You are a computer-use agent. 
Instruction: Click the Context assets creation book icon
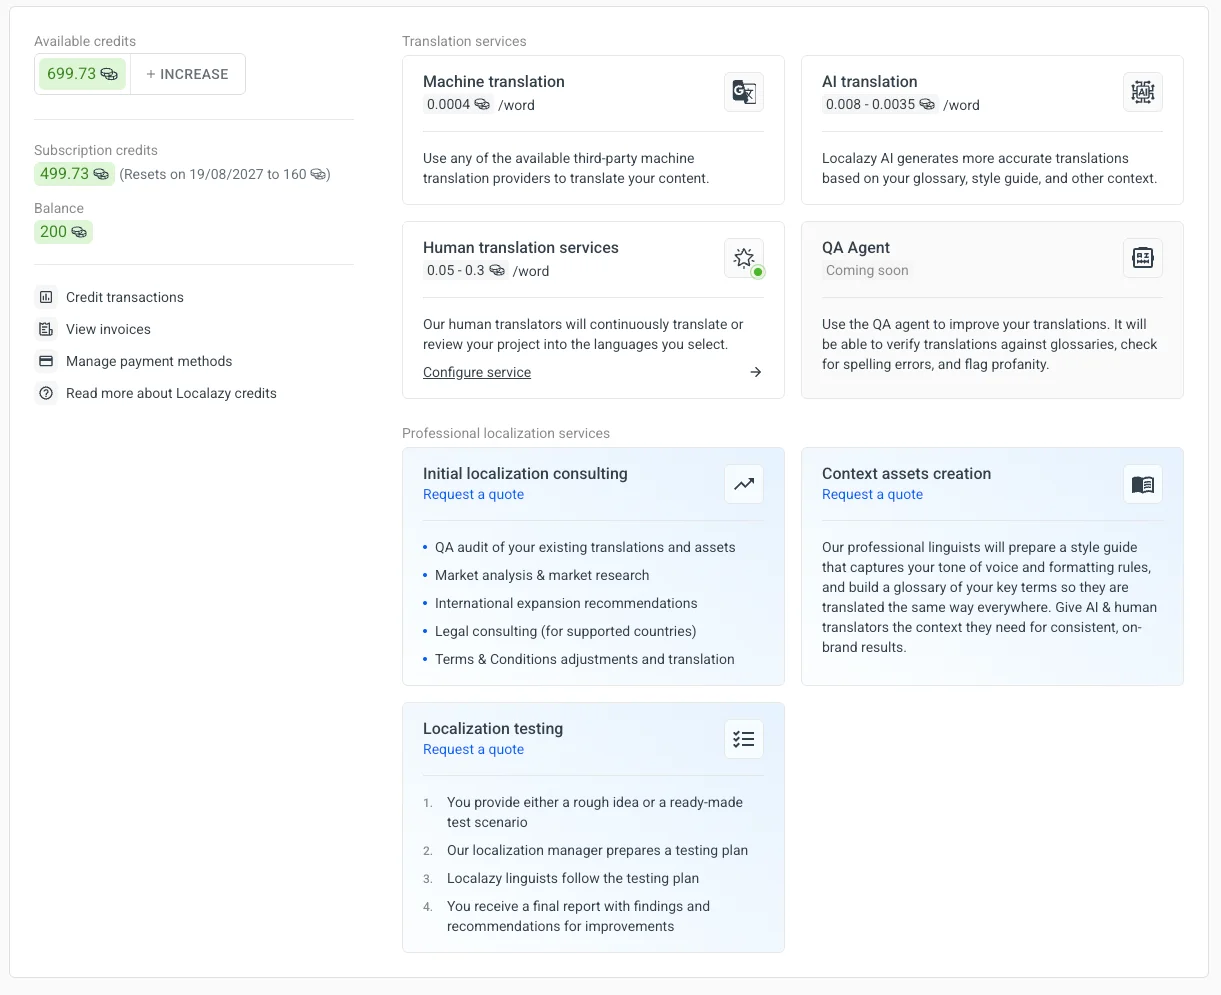point(1143,484)
